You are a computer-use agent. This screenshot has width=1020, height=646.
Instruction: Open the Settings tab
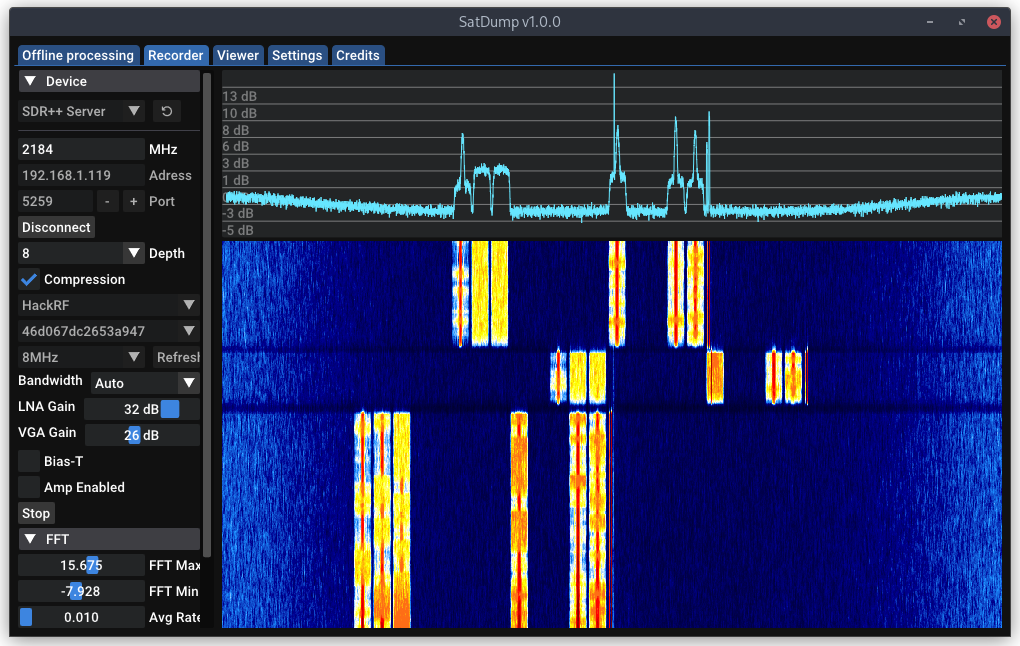click(x=297, y=55)
